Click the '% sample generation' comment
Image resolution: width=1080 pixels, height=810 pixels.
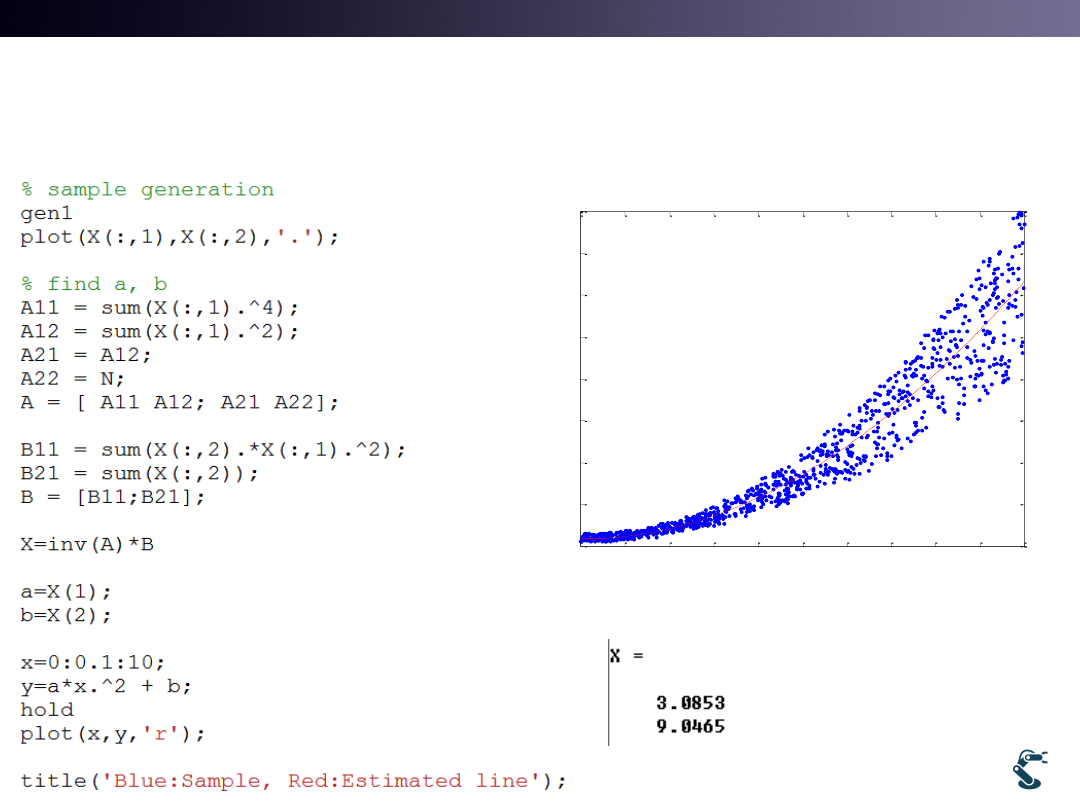[147, 190]
